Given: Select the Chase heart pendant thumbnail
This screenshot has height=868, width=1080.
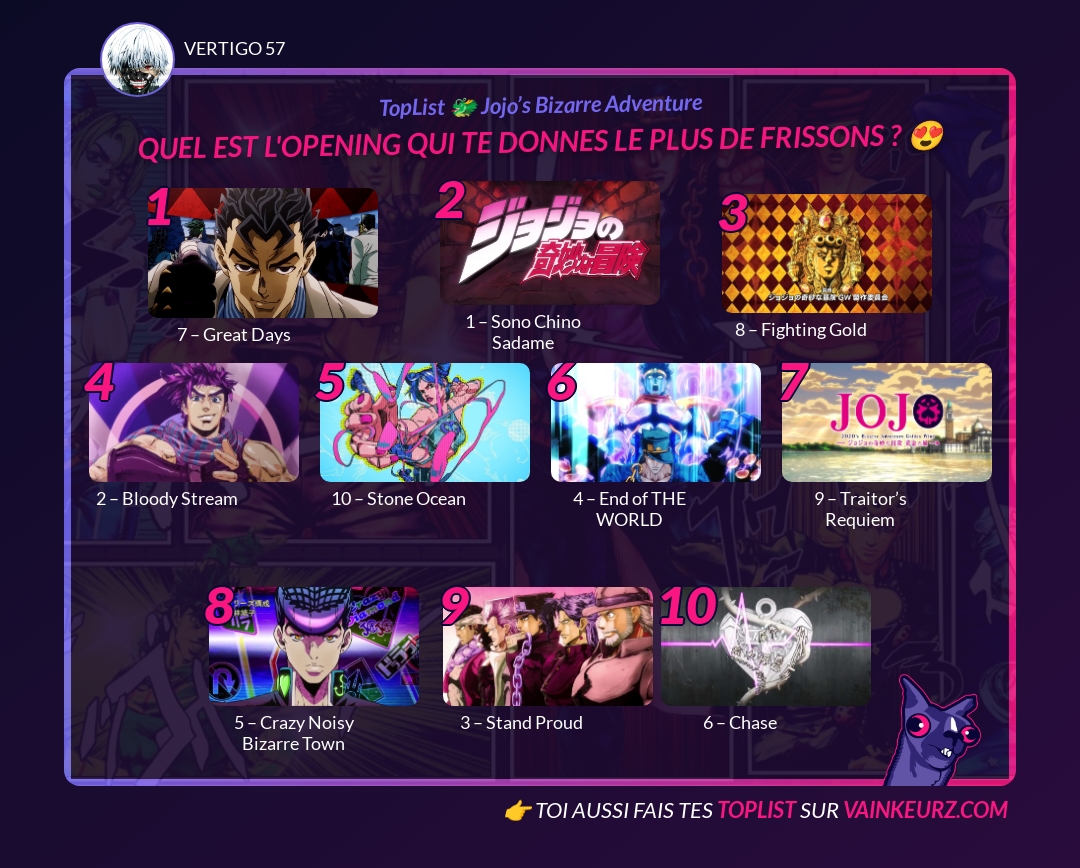Looking at the screenshot, I should (766, 646).
